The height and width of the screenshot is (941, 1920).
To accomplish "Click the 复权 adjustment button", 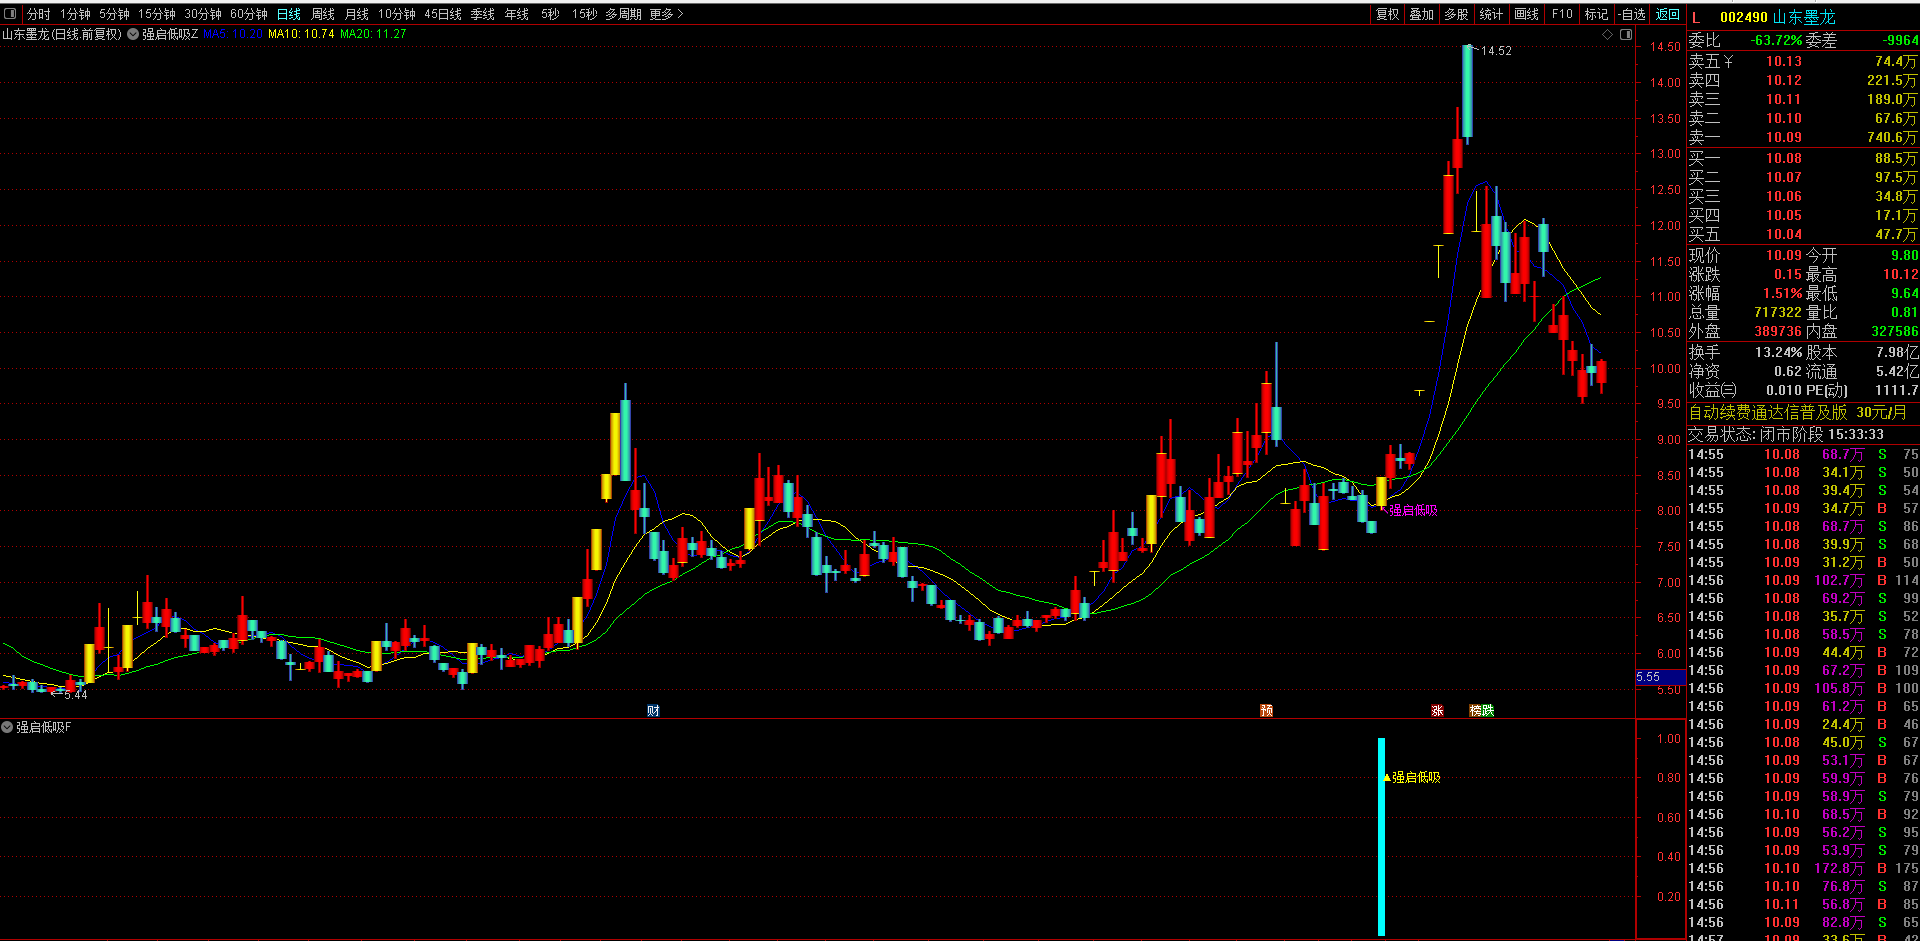I will point(1387,14).
